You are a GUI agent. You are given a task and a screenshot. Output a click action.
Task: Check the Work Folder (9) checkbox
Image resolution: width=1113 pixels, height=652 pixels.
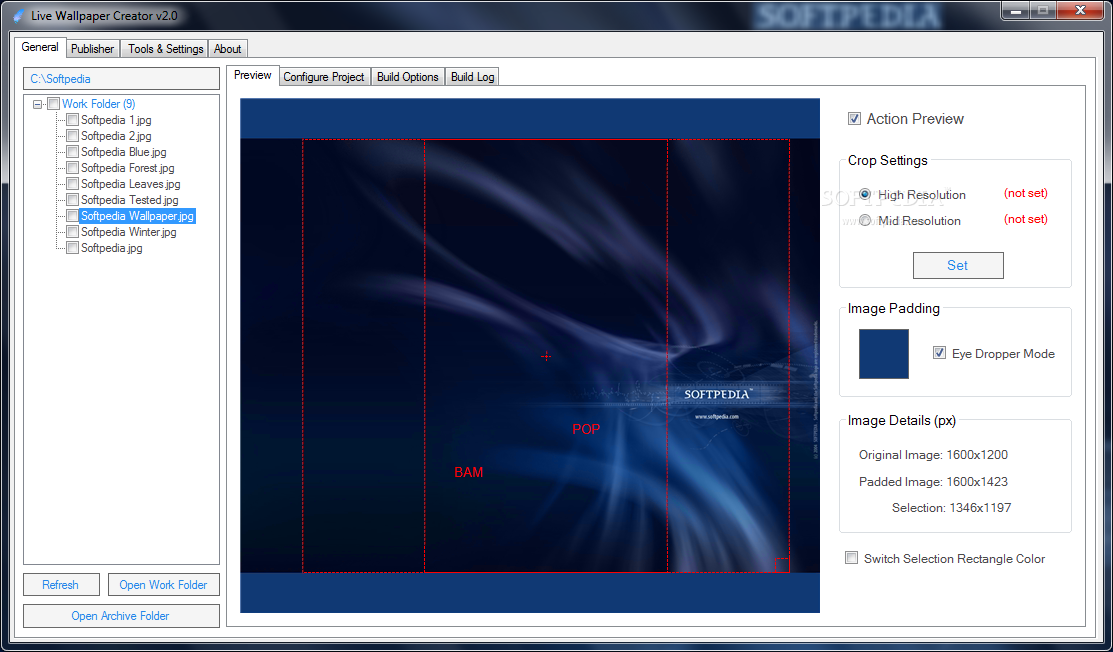click(53, 104)
